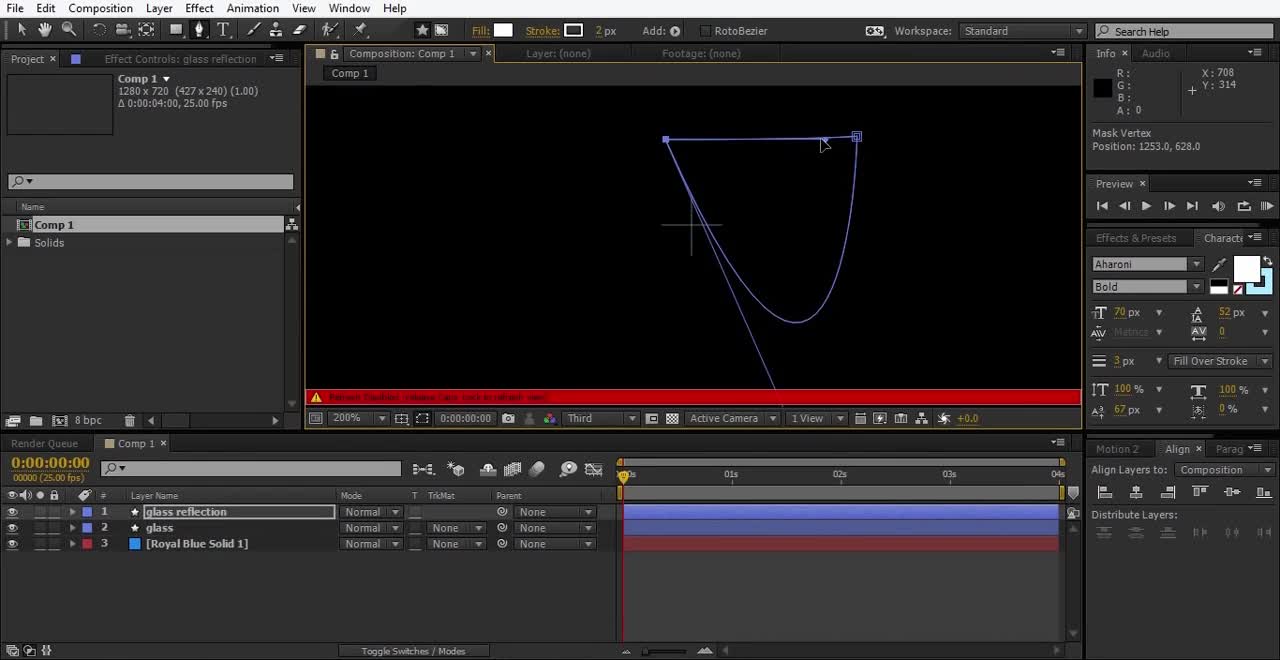Screen dimensions: 1280x660
Task: Expand the Solids folder
Action: pyautogui.click(x=10, y=243)
